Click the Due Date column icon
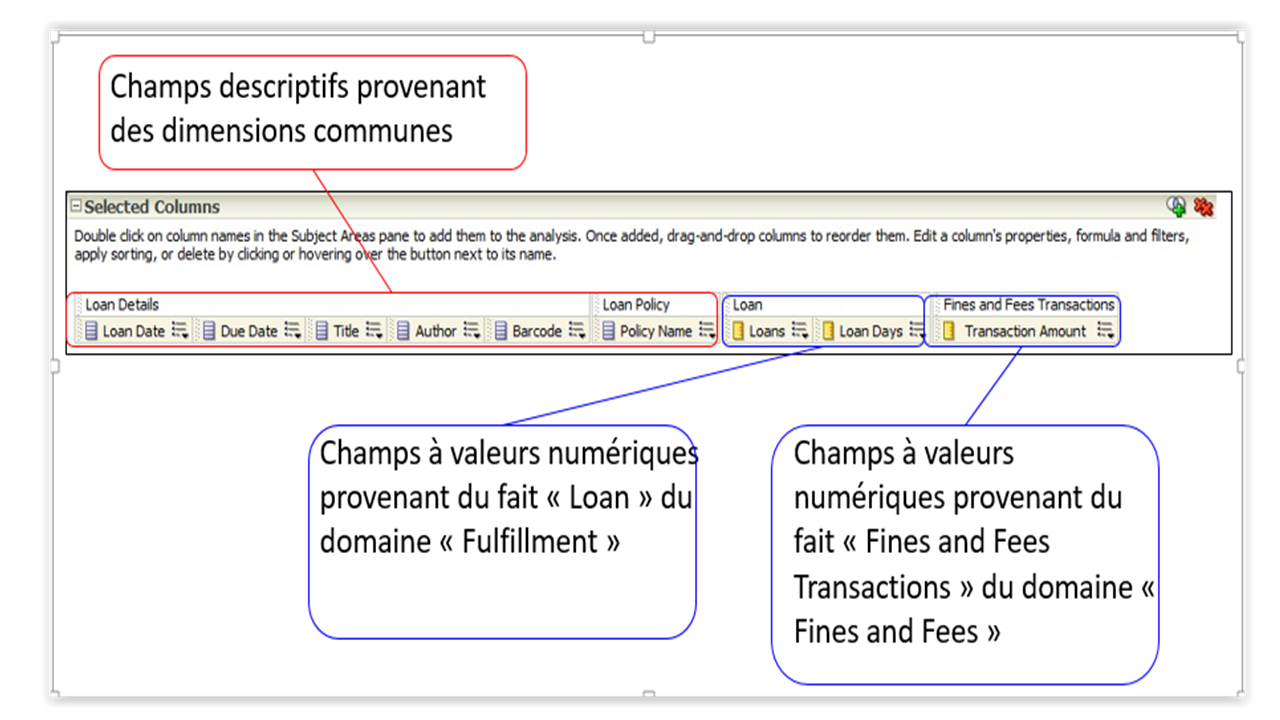 click(x=209, y=331)
